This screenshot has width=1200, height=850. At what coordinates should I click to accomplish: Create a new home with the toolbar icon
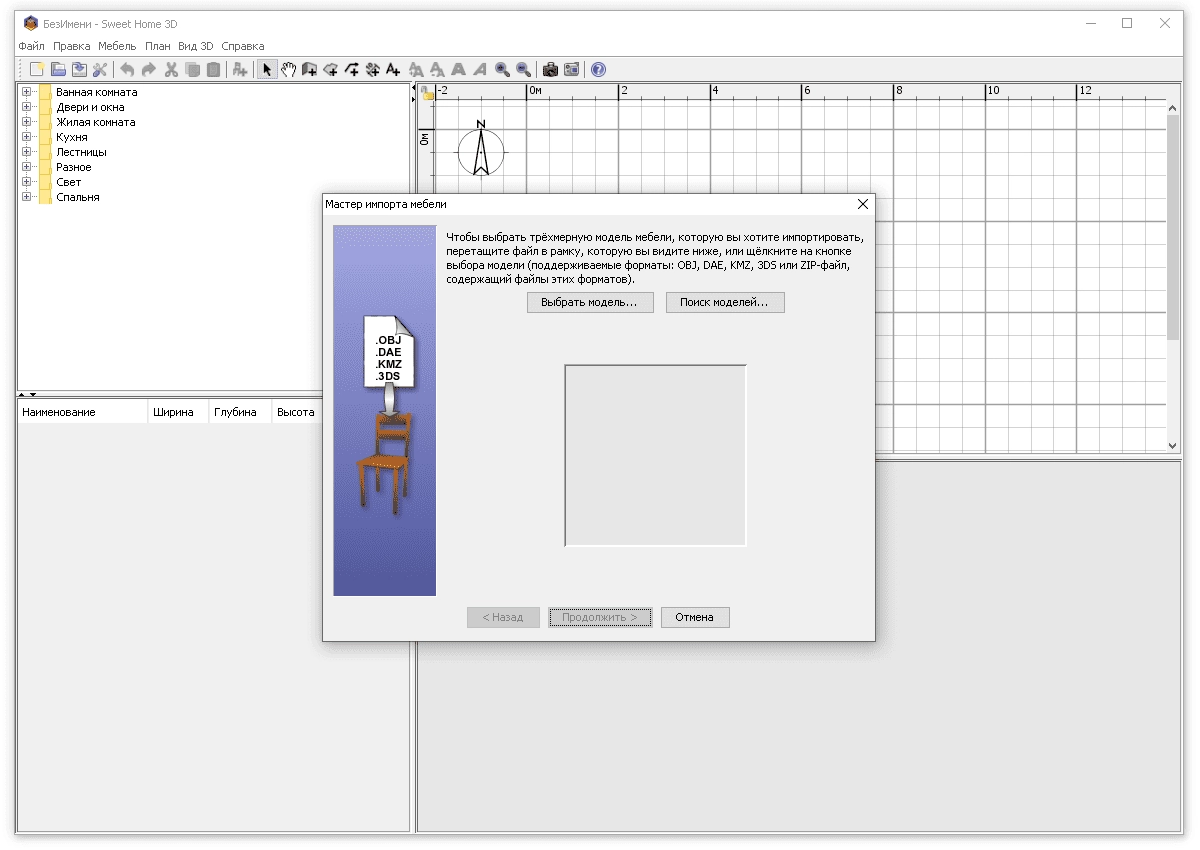[x=37, y=69]
